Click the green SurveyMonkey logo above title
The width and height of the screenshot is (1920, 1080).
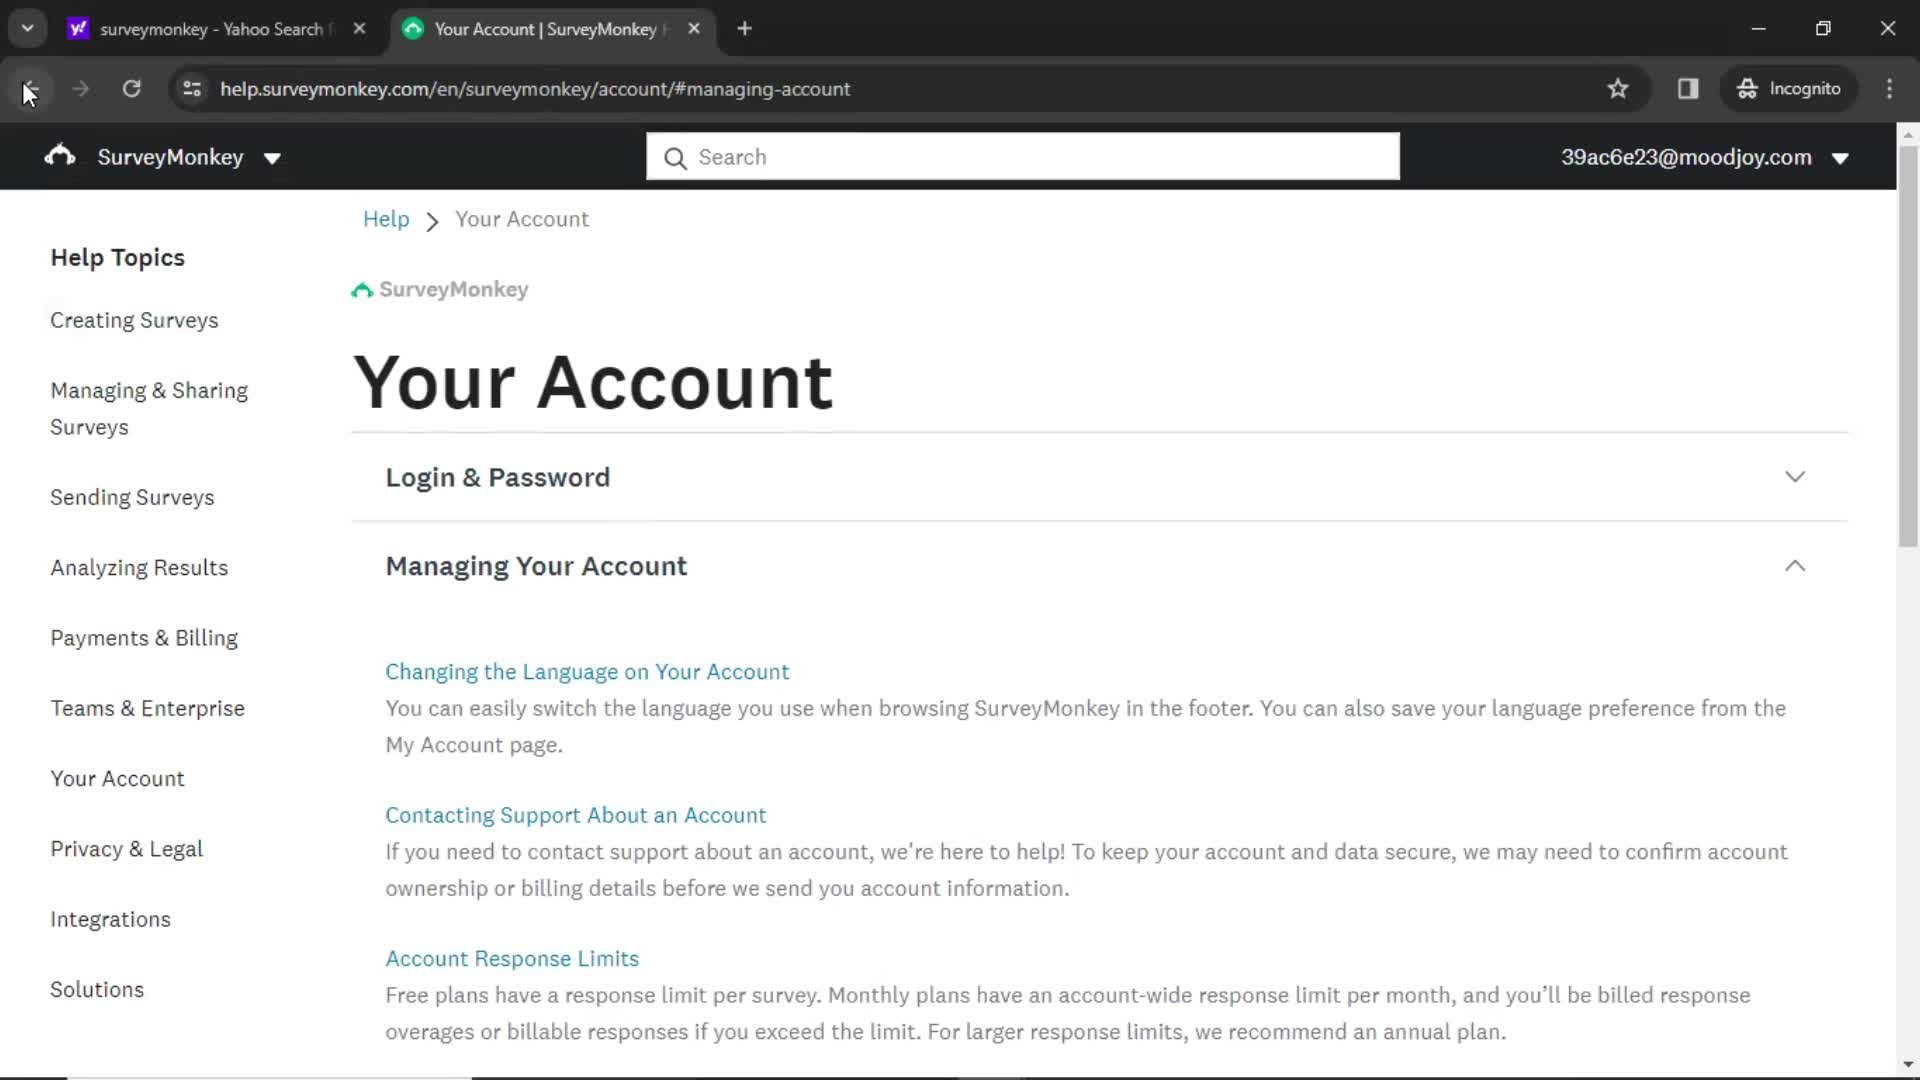coord(439,289)
